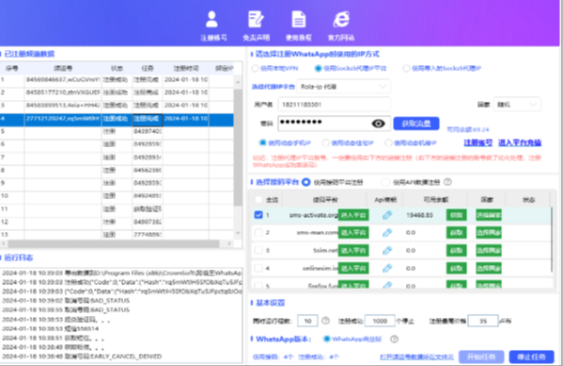
Task: Show the password with the eye icon
Action: (x=378, y=124)
